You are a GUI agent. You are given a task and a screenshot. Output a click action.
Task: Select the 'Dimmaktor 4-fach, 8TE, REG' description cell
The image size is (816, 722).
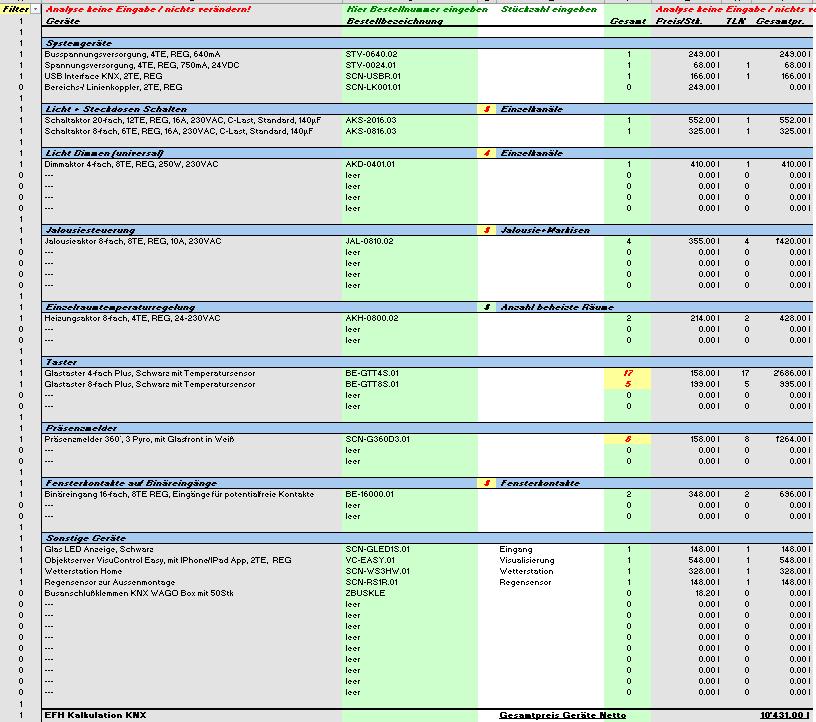[x=131, y=164]
